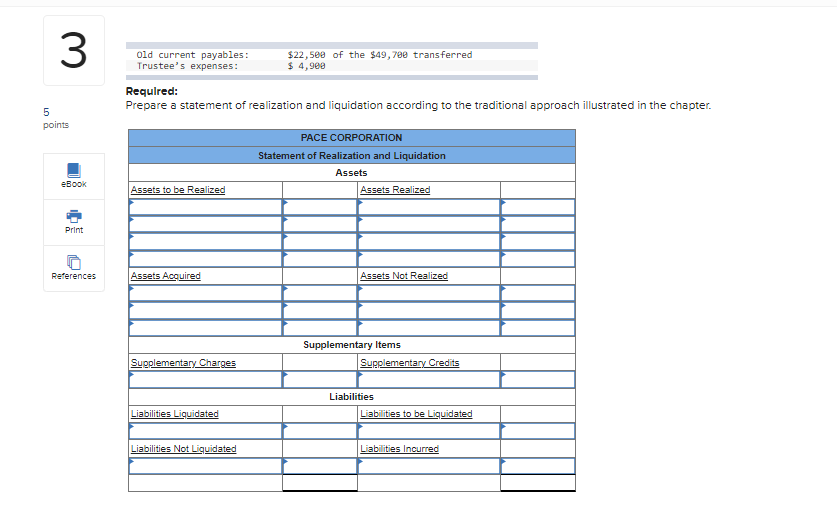Open dropdown cell under Liabilities Not Liquidated

205,466
